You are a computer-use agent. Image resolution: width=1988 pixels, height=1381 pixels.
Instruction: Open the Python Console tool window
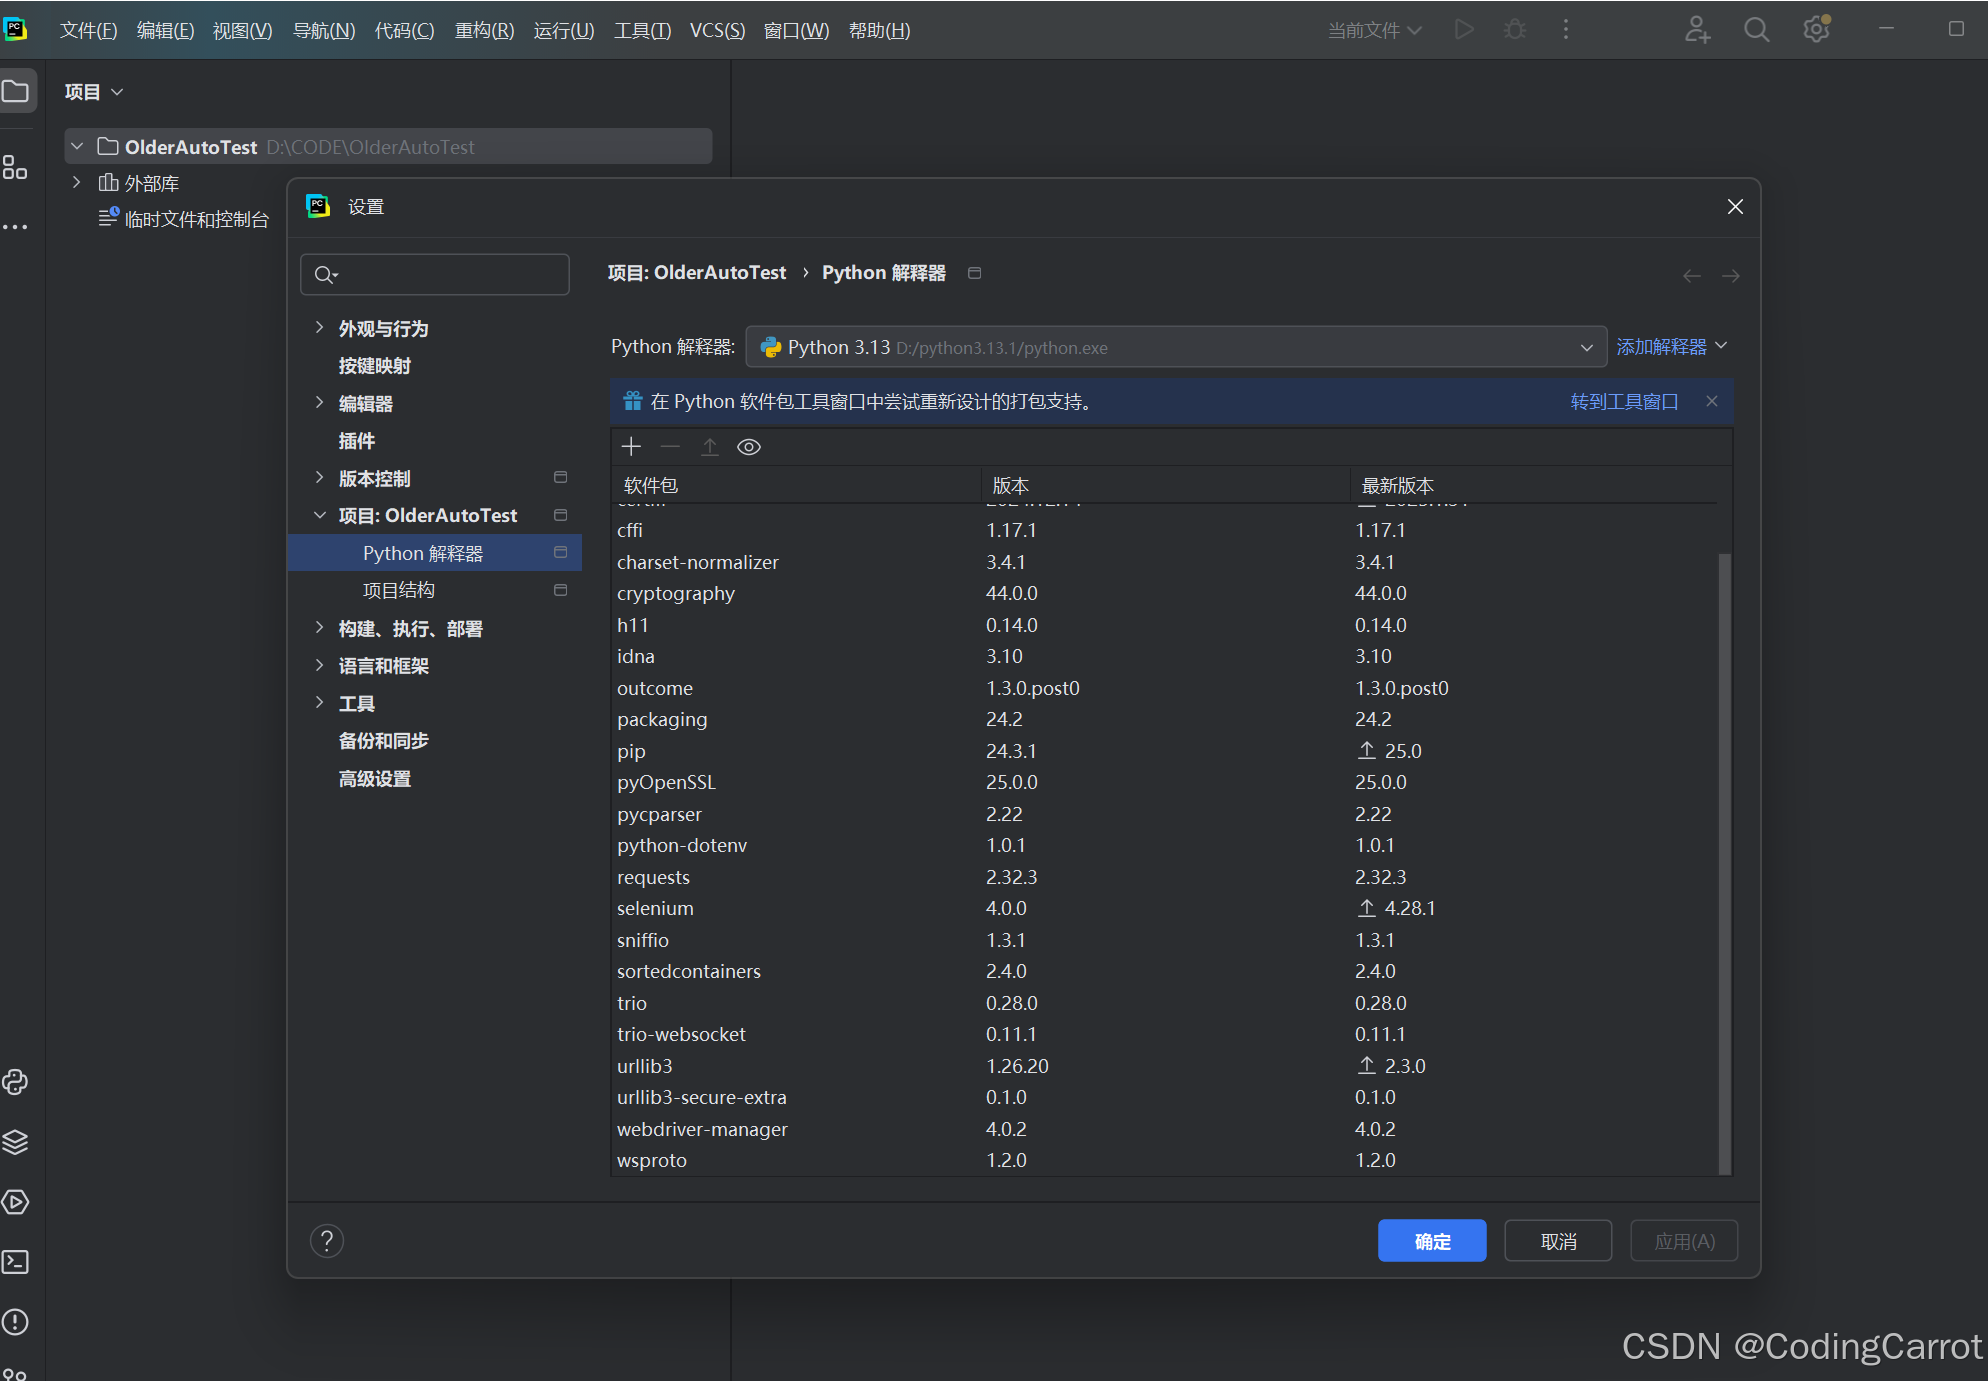tap(15, 1082)
